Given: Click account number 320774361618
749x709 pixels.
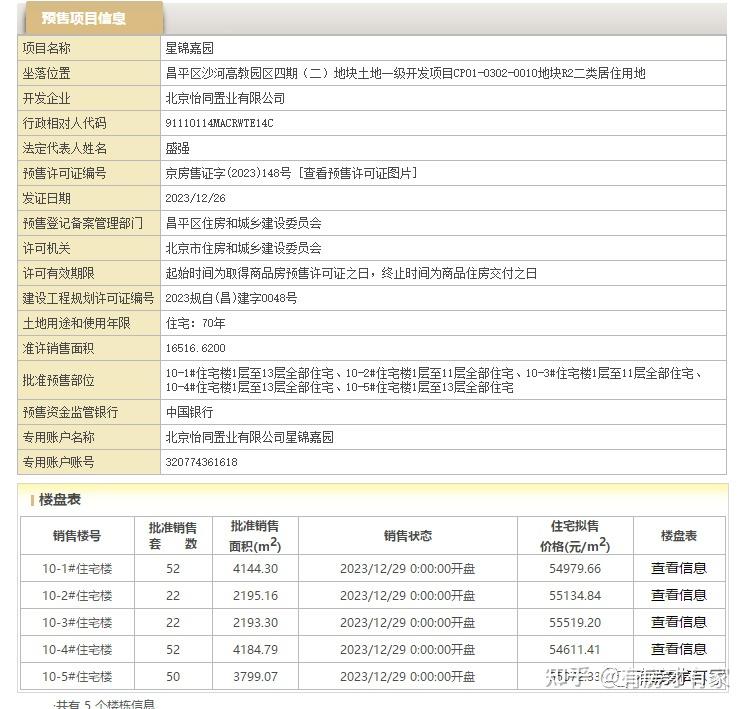Looking at the screenshot, I should 201,462.
